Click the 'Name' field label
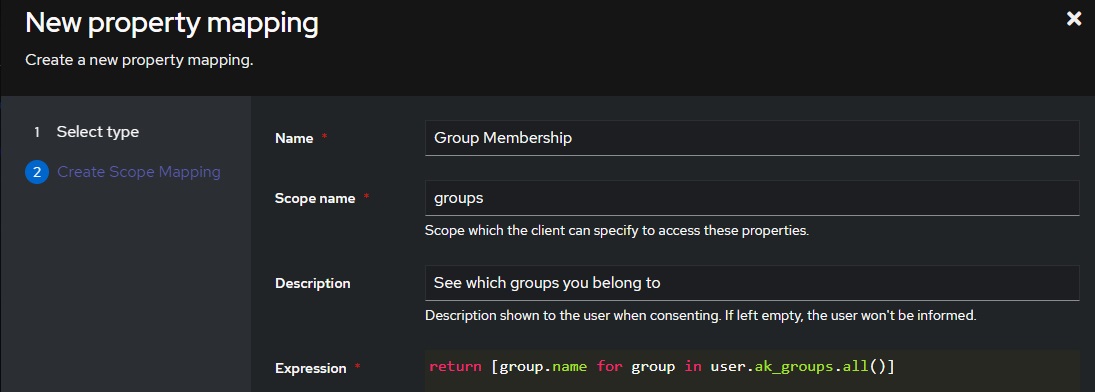The width and height of the screenshot is (1095, 392). (294, 139)
